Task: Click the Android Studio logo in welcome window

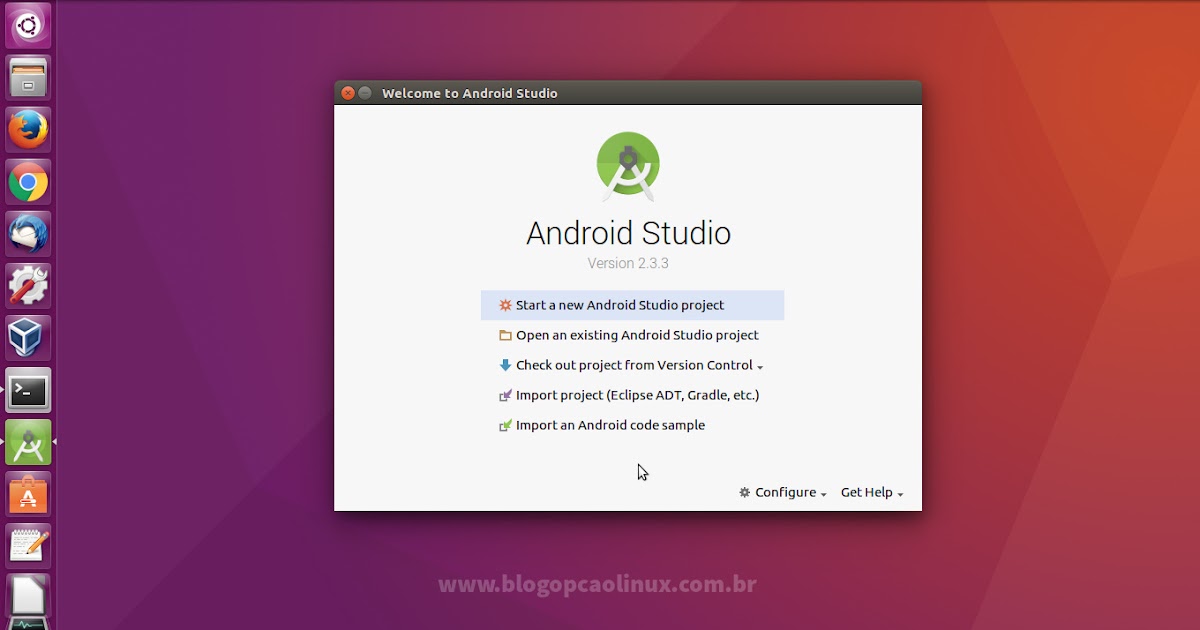Action: (628, 166)
